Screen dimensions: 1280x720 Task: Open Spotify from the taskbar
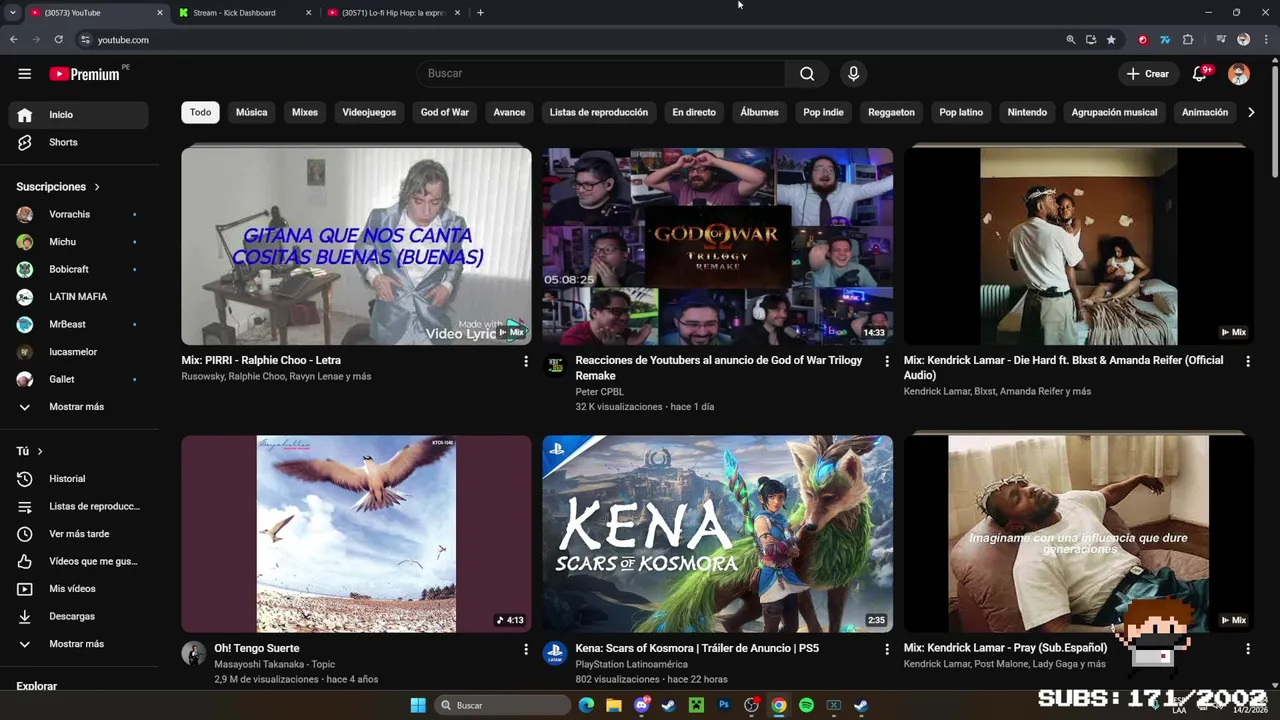806,705
